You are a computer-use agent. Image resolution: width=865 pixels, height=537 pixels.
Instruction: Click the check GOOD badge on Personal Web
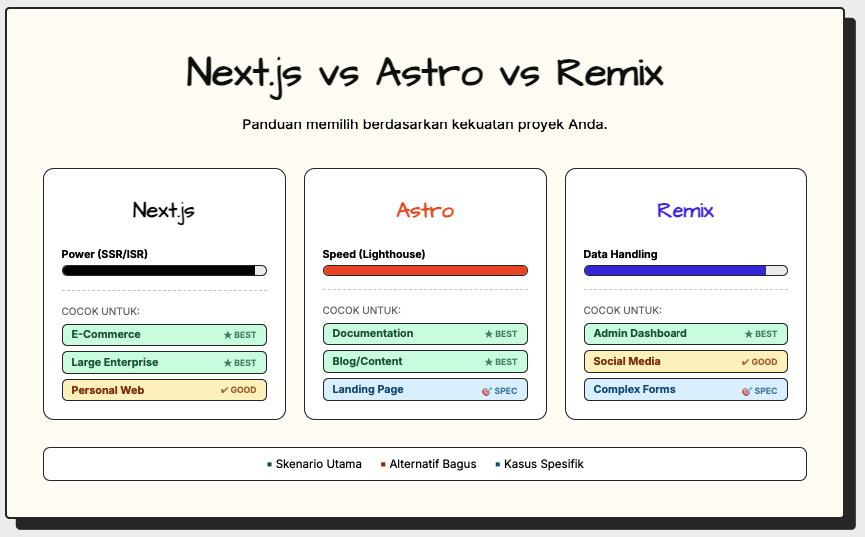click(x=238, y=390)
